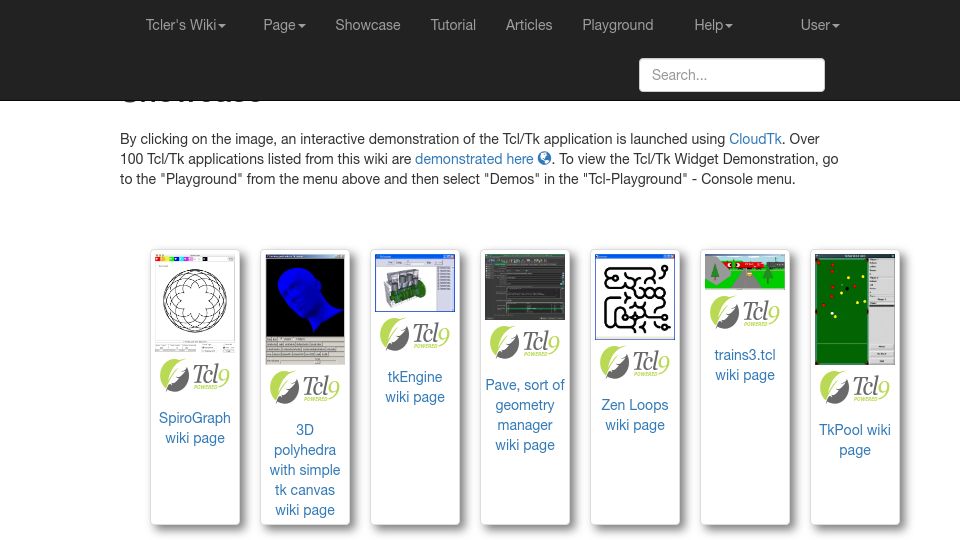Click the Tcl9 logo in Zen Loops card
The height and width of the screenshot is (540, 960).
pyautogui.click(x=635, y=362)
